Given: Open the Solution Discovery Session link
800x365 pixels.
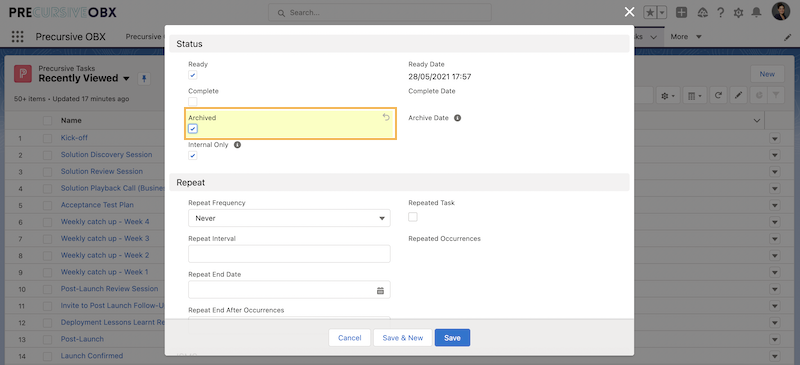Looking at the screenshot, I should tap(106, 155).
